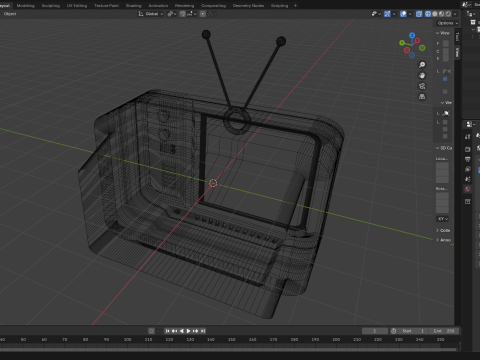Expand the Annotations panel
The image size is (480, 360).
tap(444, 240)
